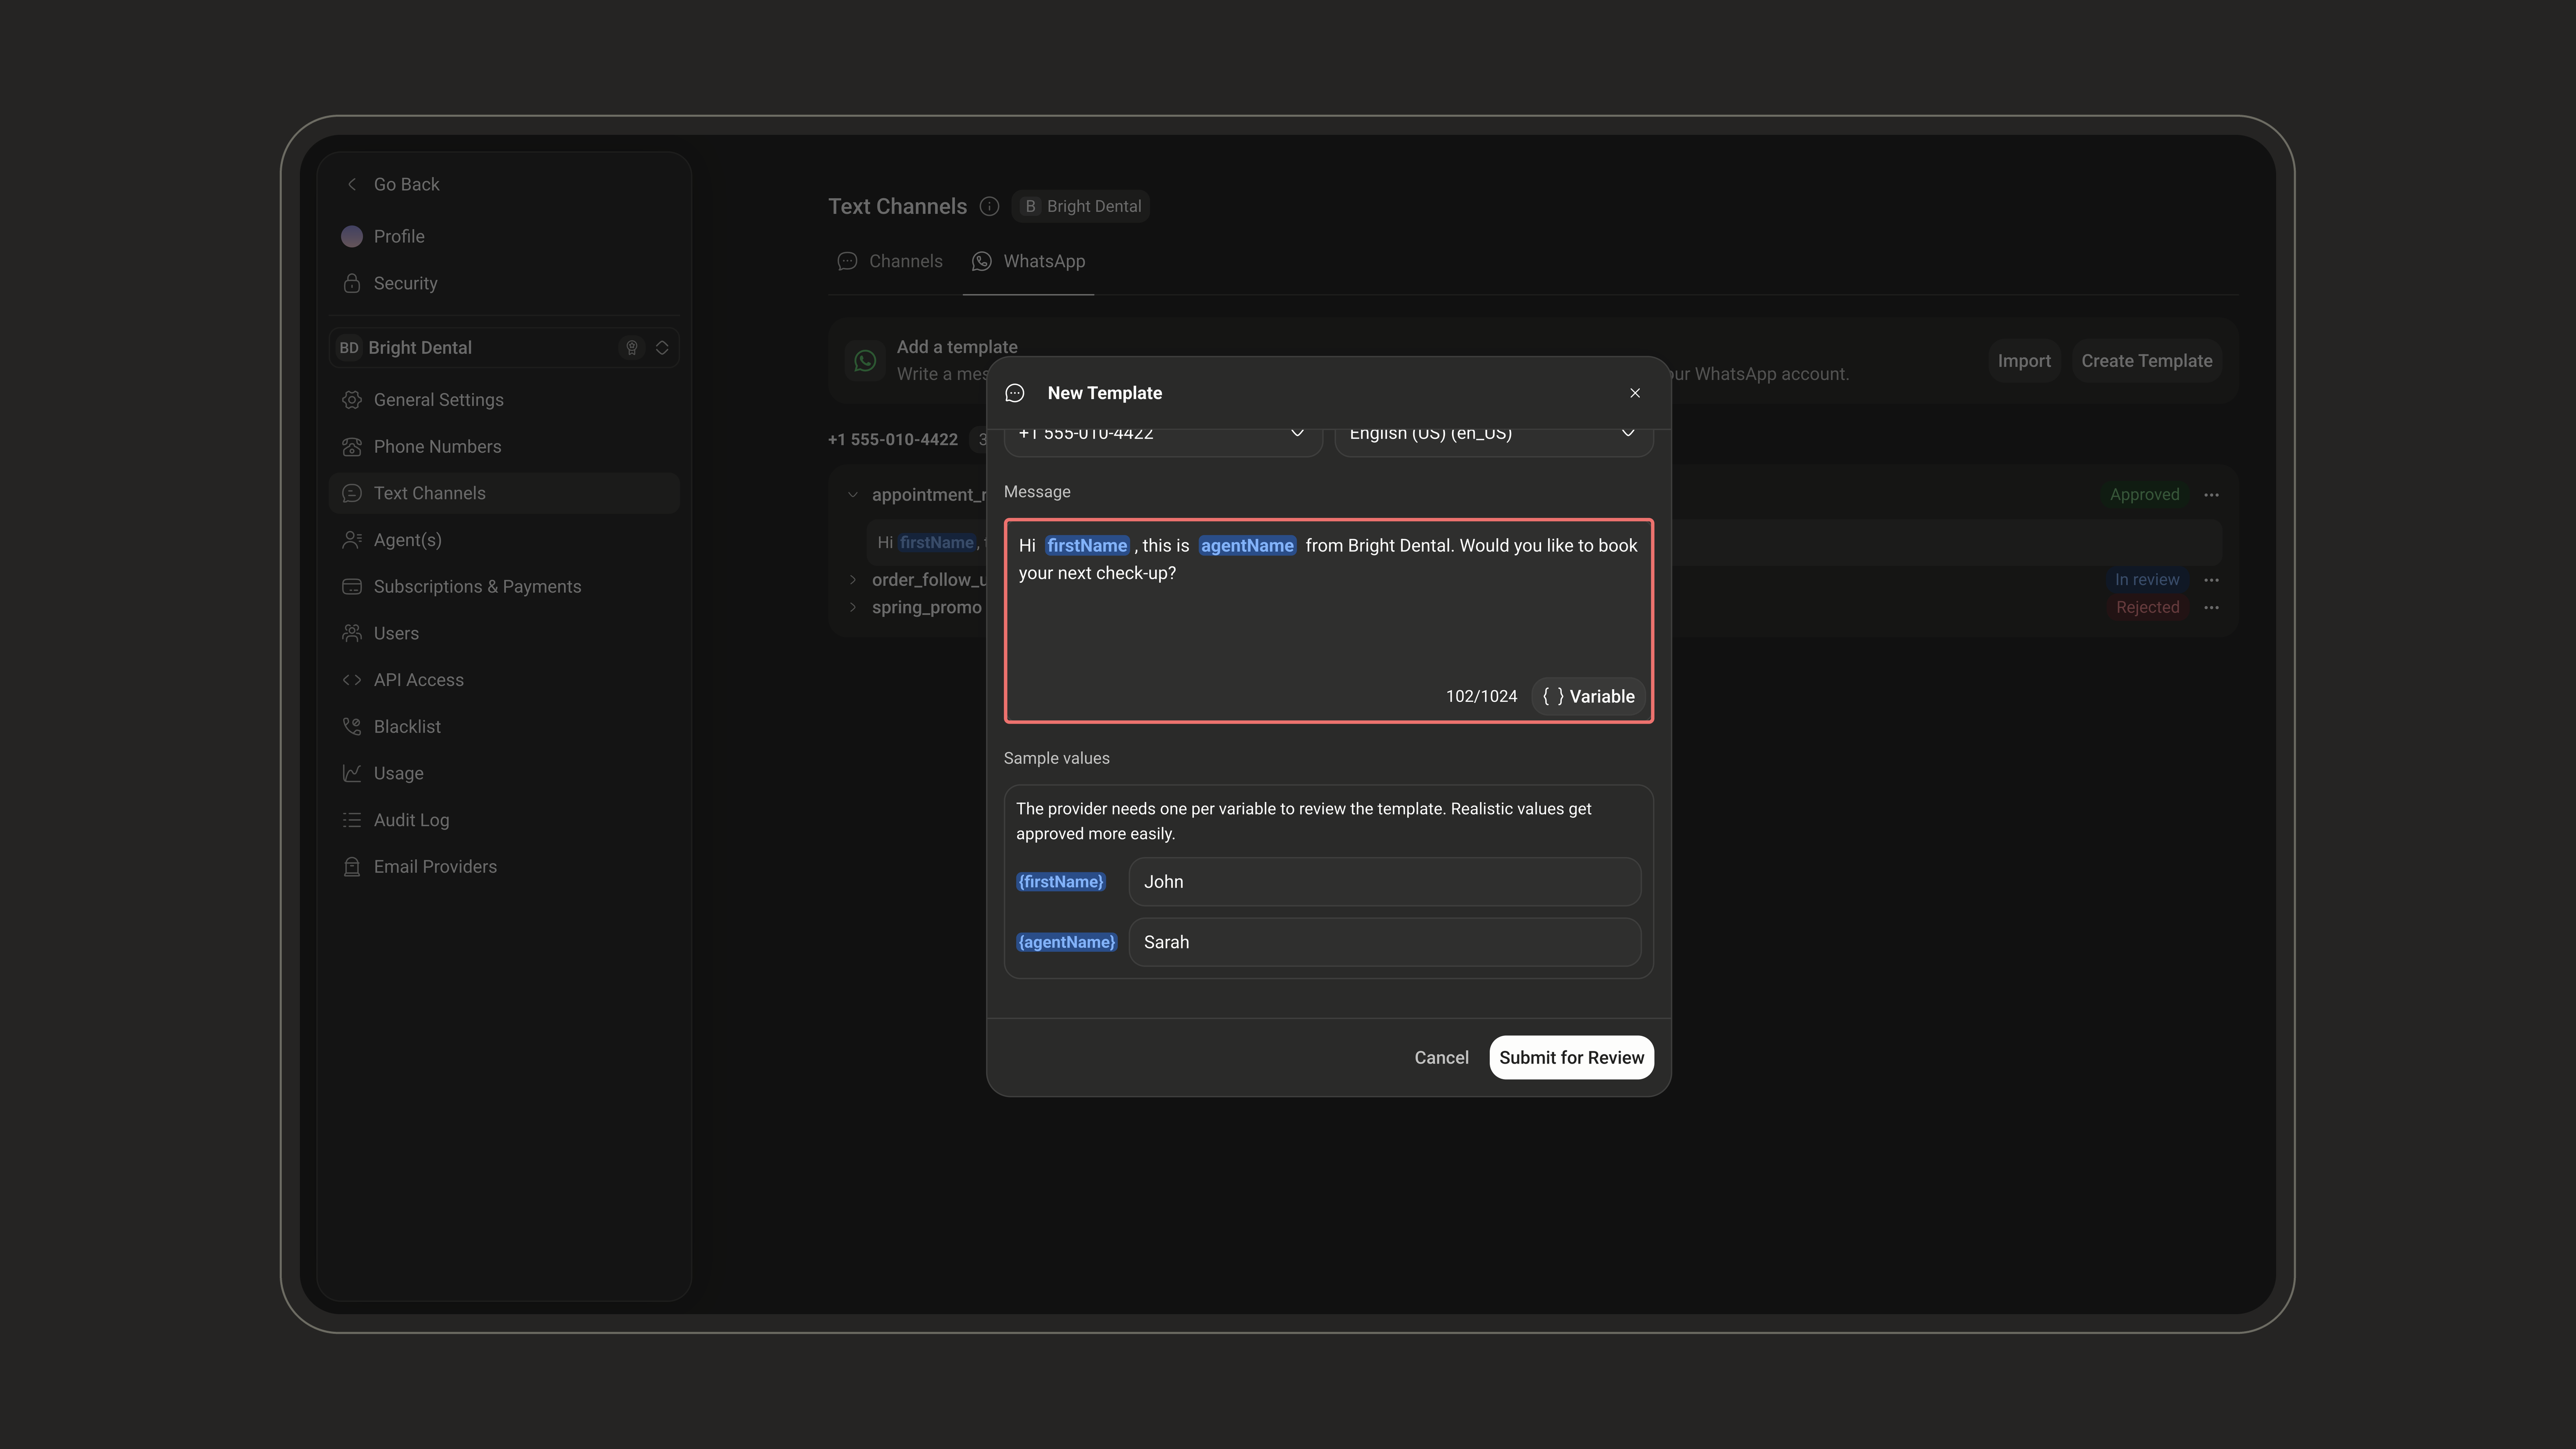Open Text Channels in sidebar
Viewport: 2576px width, 1449px height.
tap(504, 493)
